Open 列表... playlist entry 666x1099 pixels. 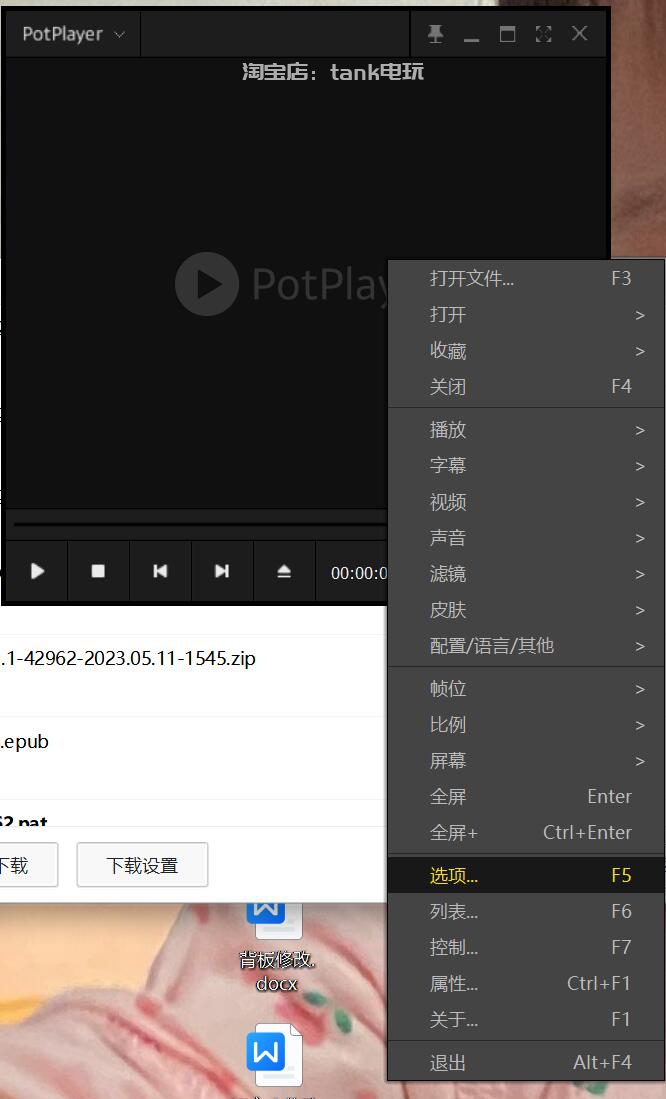click(x=526, y=911)
